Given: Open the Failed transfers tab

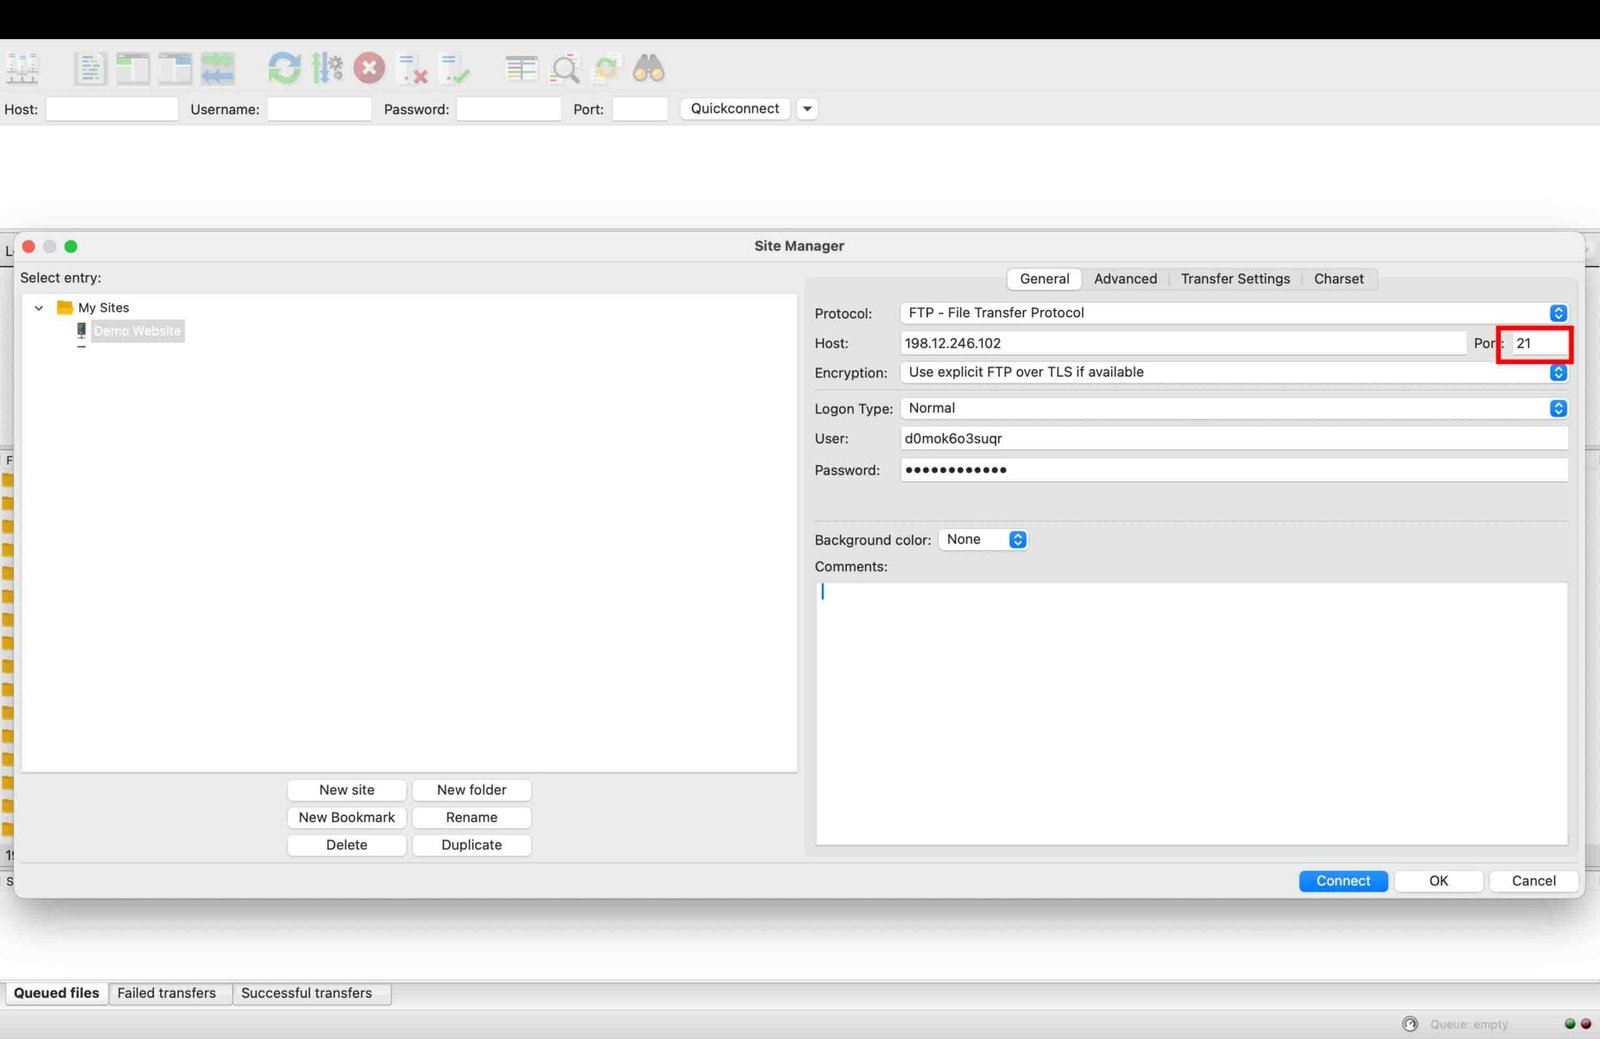Looking at the screenshot, I should (x=168, y=993).
